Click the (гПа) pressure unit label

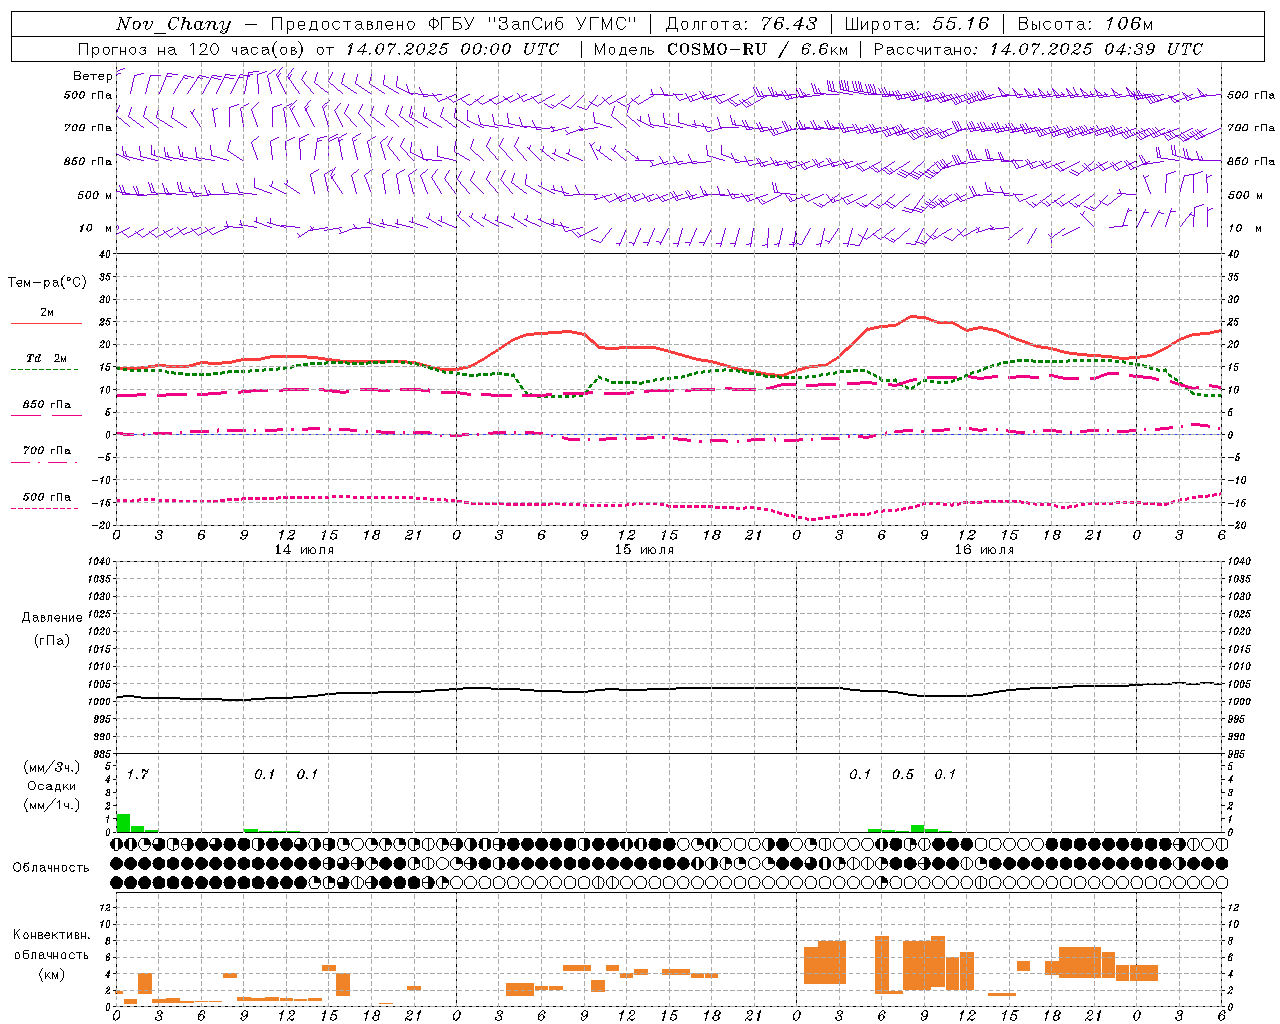coord(52,640)
